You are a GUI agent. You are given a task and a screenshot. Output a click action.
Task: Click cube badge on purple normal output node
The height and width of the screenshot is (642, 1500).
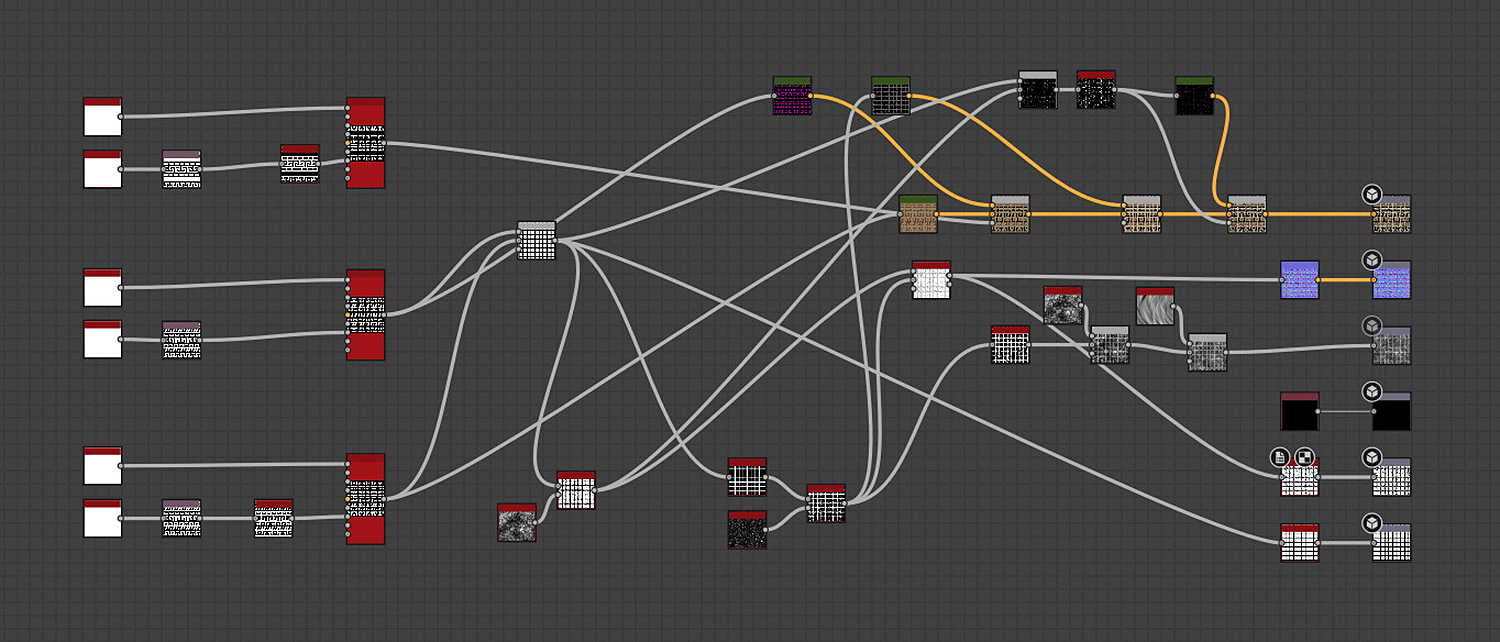[1372, 260]
